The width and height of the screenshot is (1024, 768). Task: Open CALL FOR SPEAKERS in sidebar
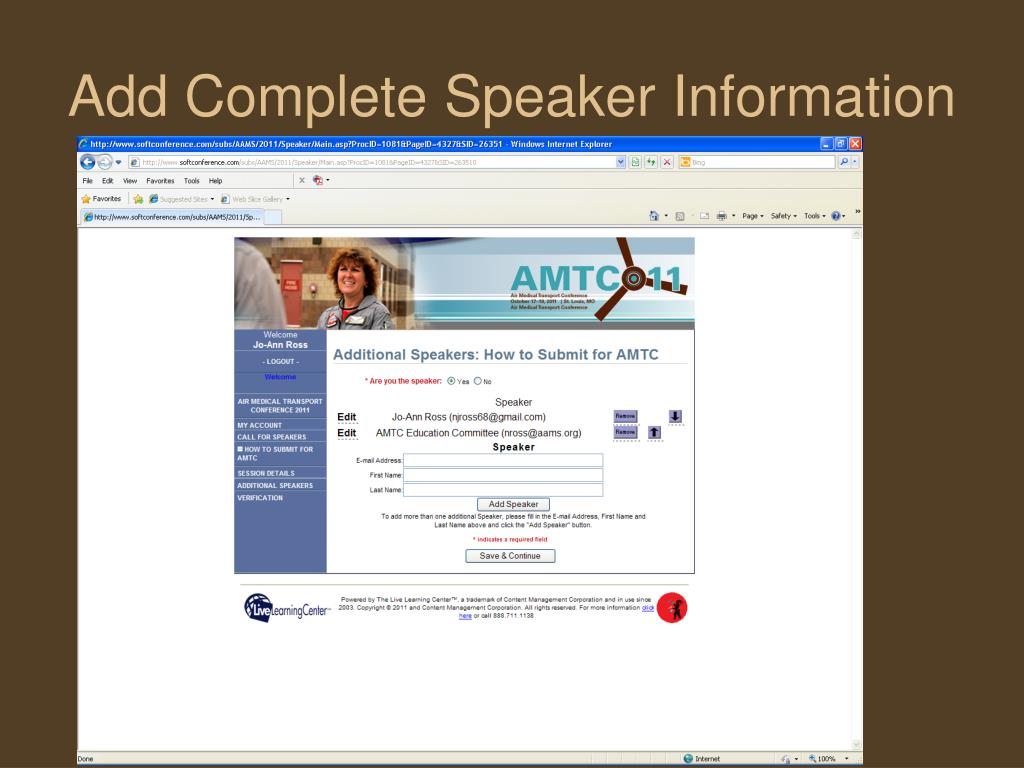[x=271, y=437]
